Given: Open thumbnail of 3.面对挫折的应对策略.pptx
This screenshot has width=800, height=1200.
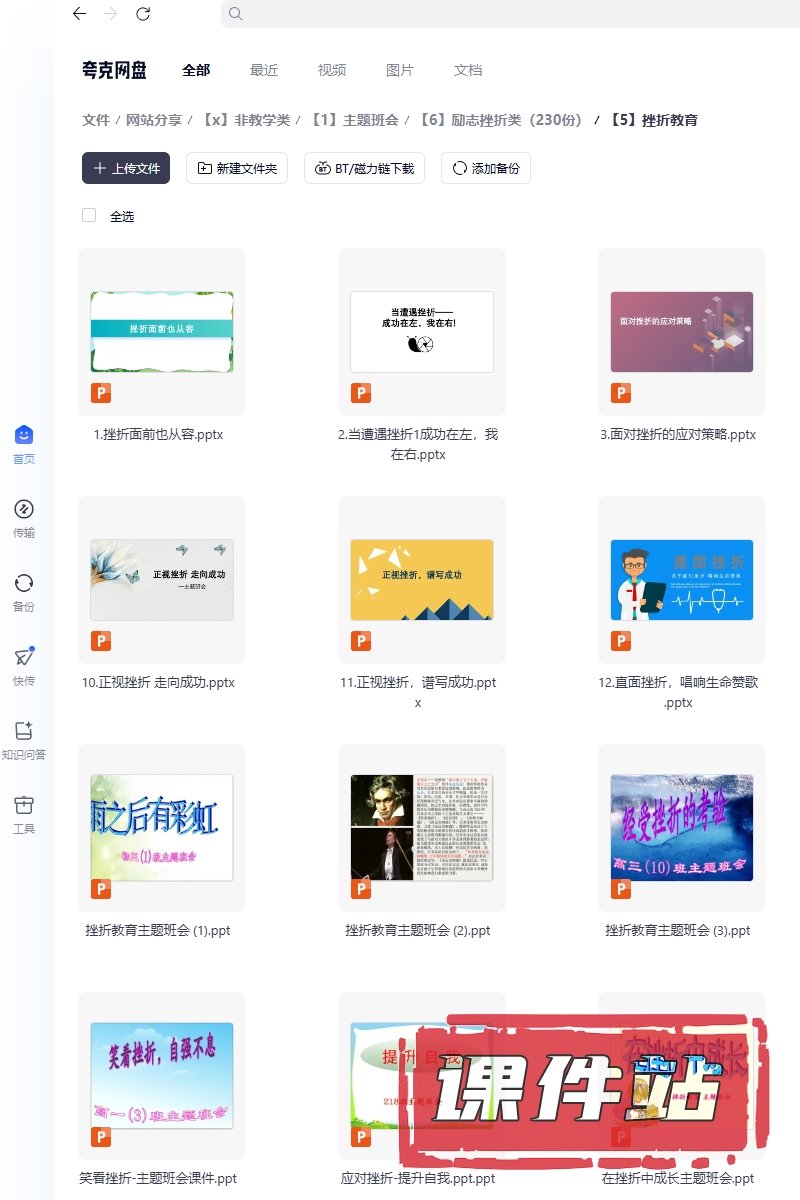Looking at the screenshot, I should [x=681, y=332].
